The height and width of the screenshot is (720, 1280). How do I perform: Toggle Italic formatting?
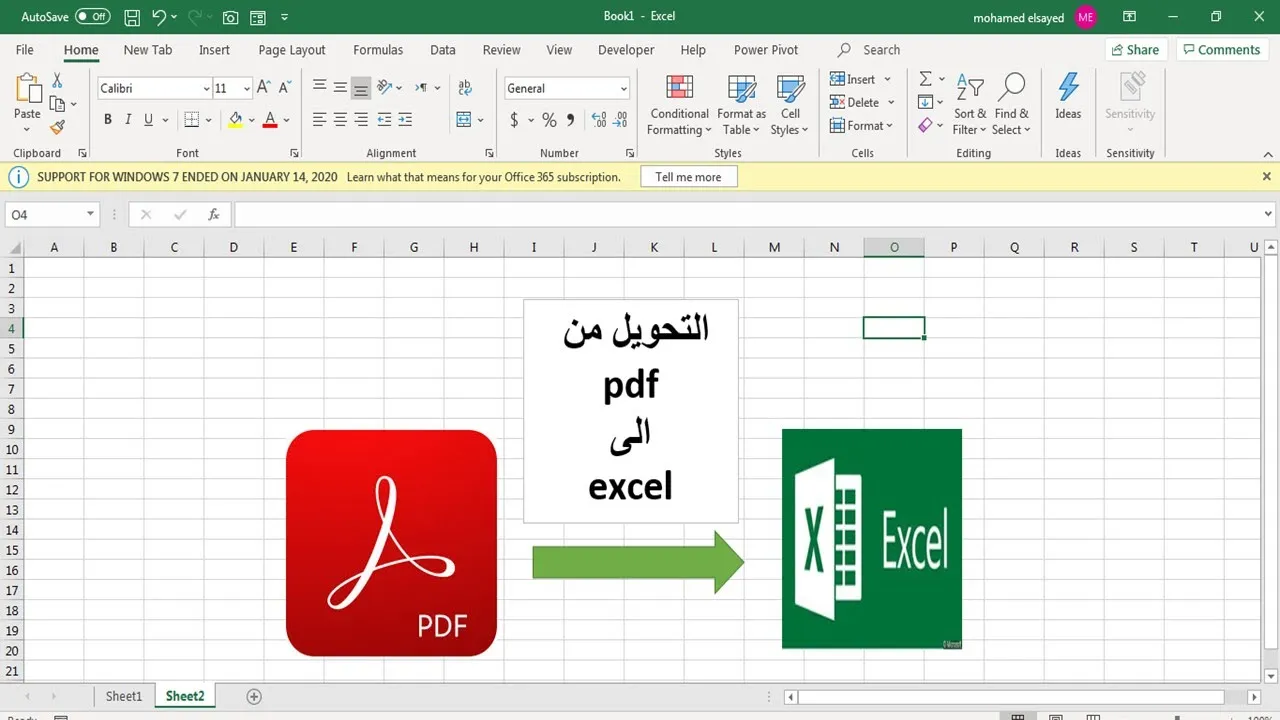pyautogui.click(x=128, y=120)
